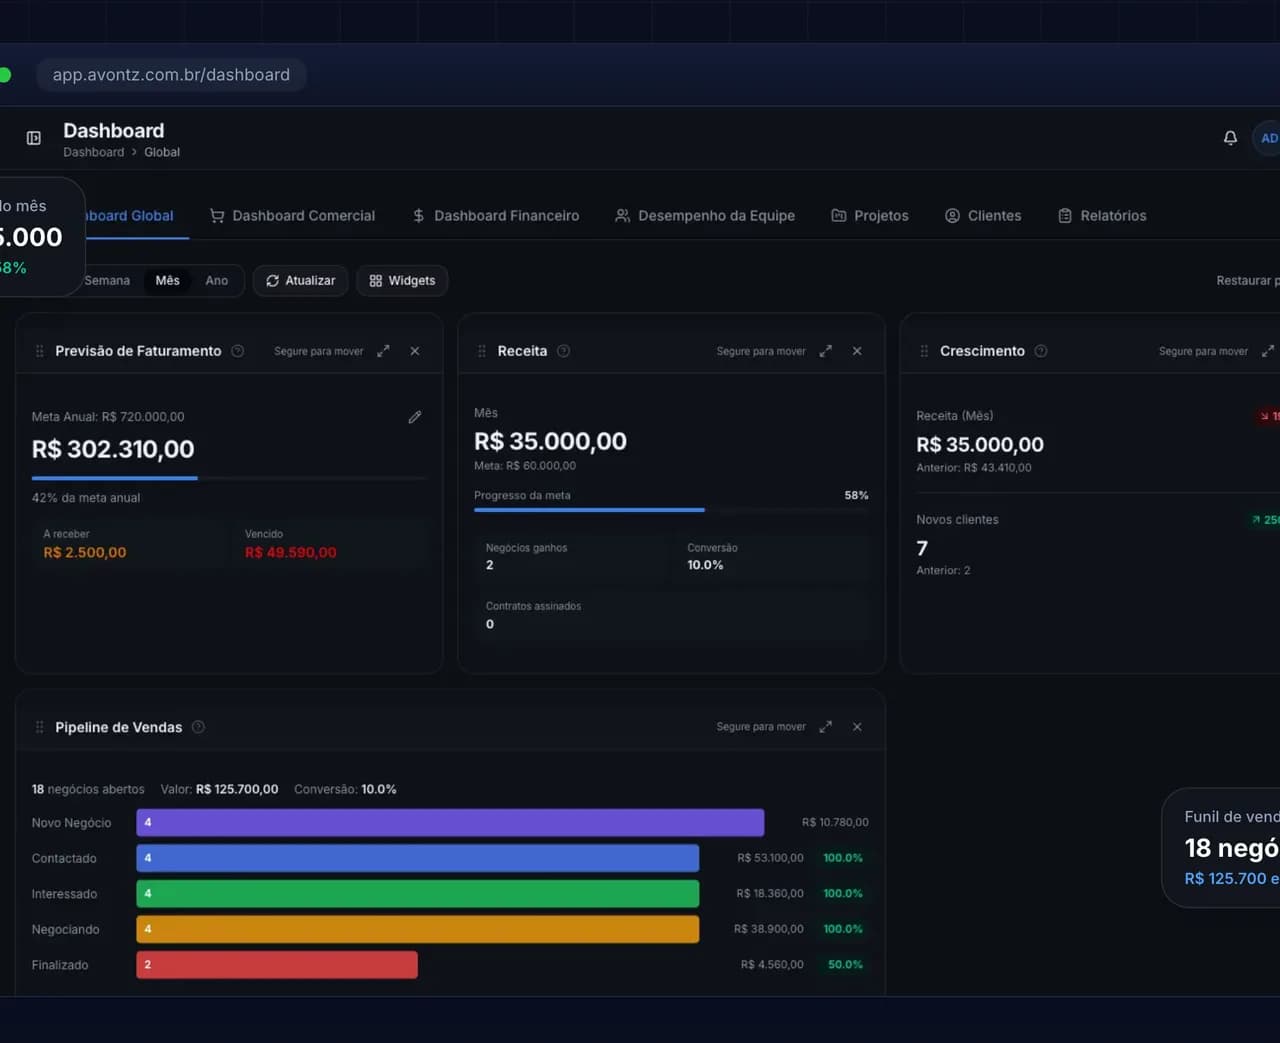Open Pipeline de Vendas help icon
1280x1043 pixels.
[x=198, y=727]
